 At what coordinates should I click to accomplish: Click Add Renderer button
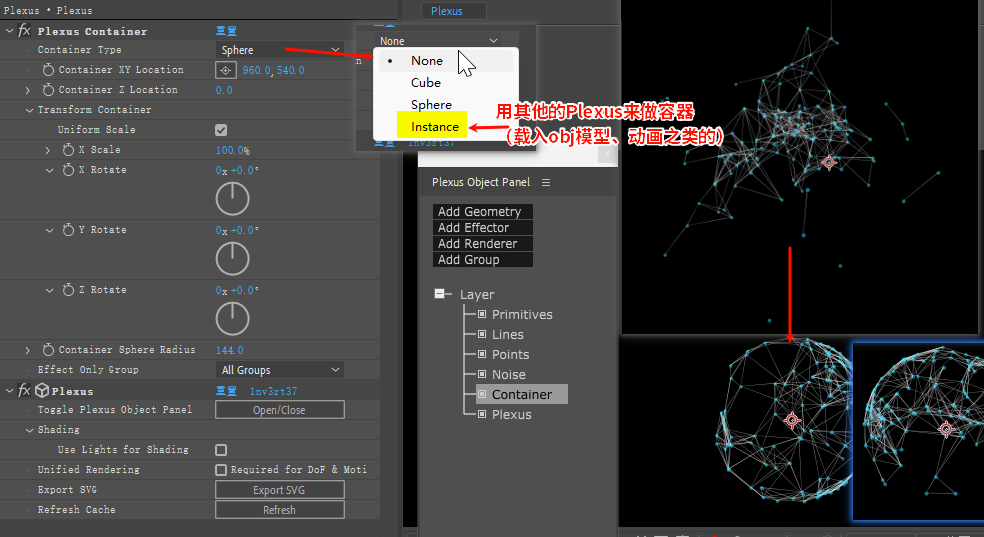483,243
